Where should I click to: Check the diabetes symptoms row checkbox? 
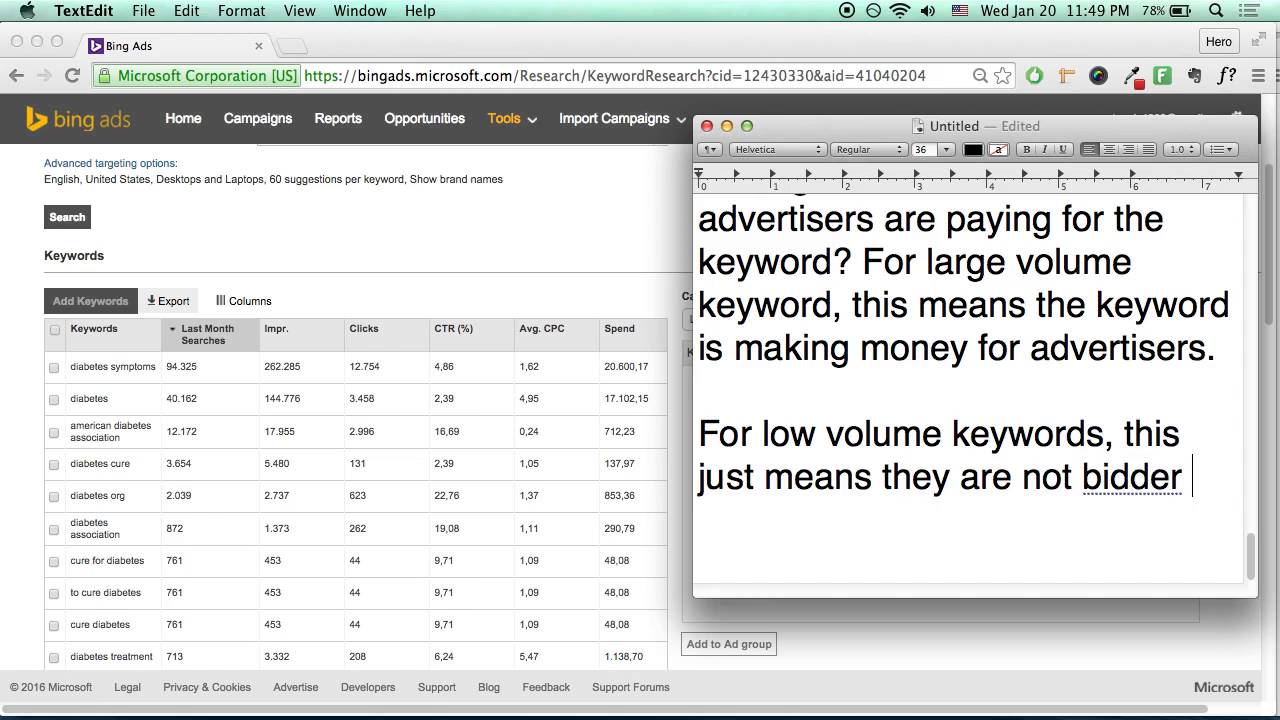54,368
